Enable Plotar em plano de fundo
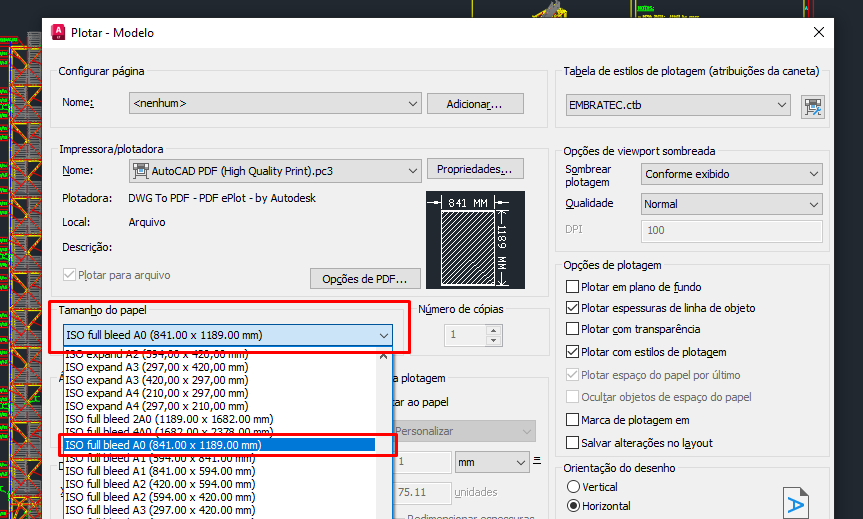The width and height of the screenshot is (863, 519). (x=573, y=287)
